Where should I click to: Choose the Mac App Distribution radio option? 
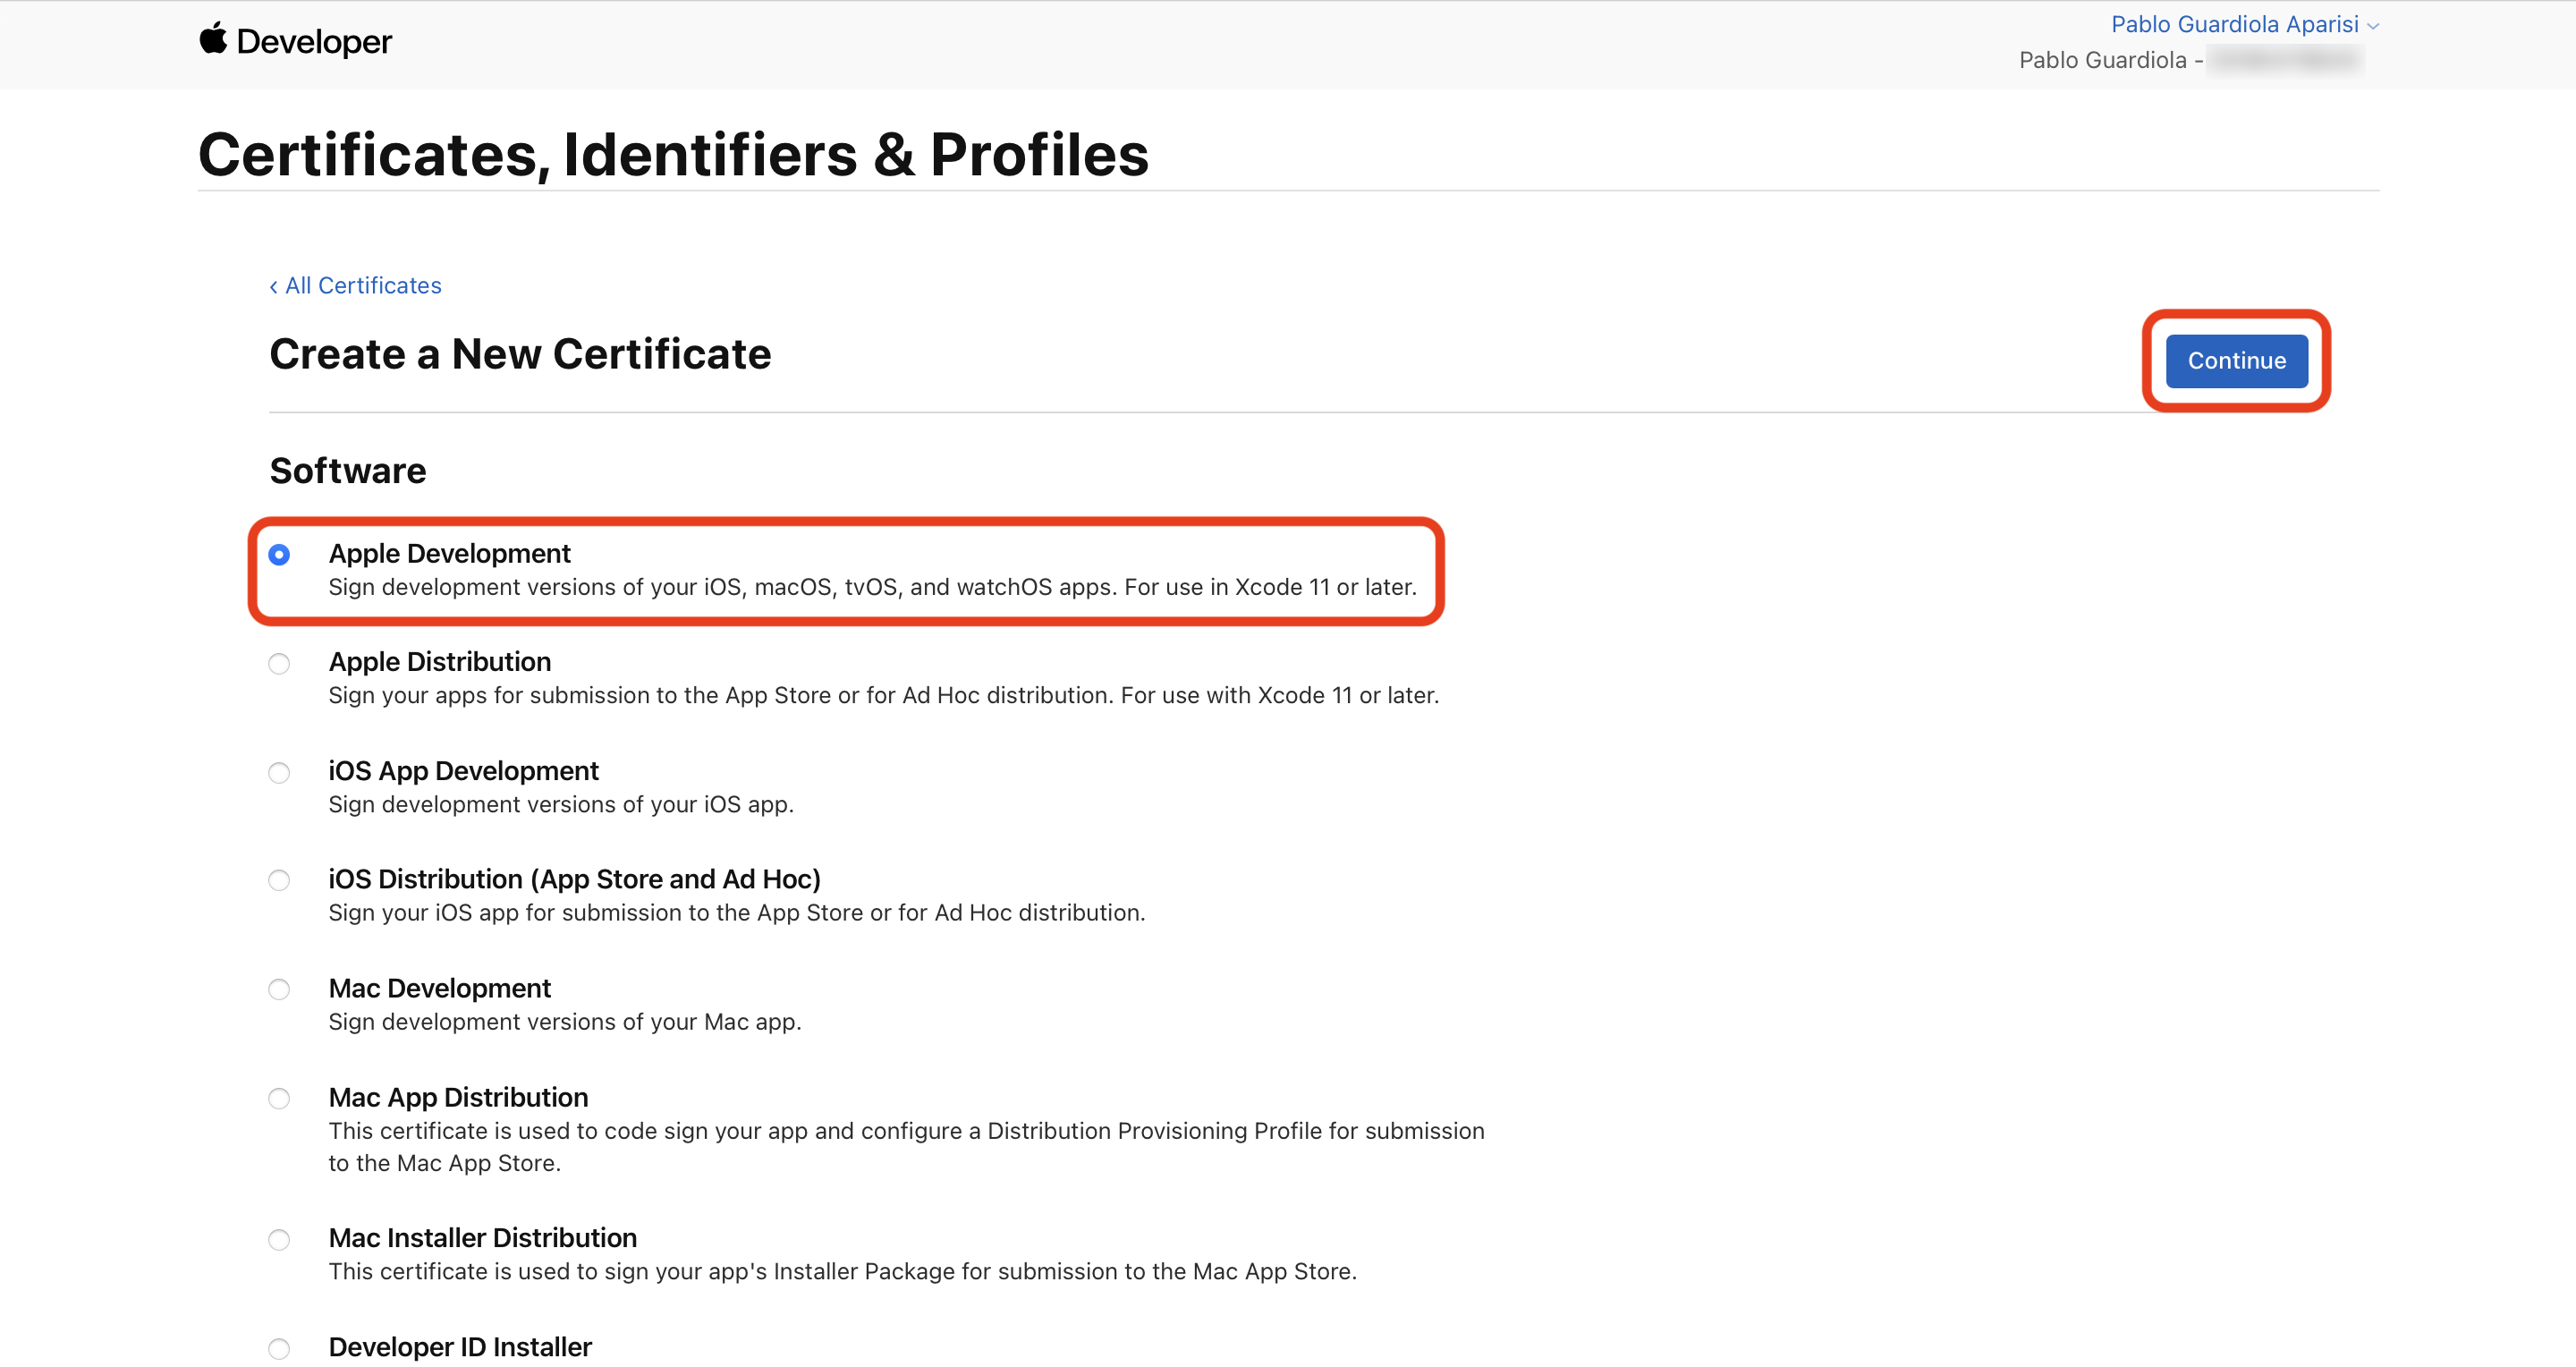tap(279, 1099)
